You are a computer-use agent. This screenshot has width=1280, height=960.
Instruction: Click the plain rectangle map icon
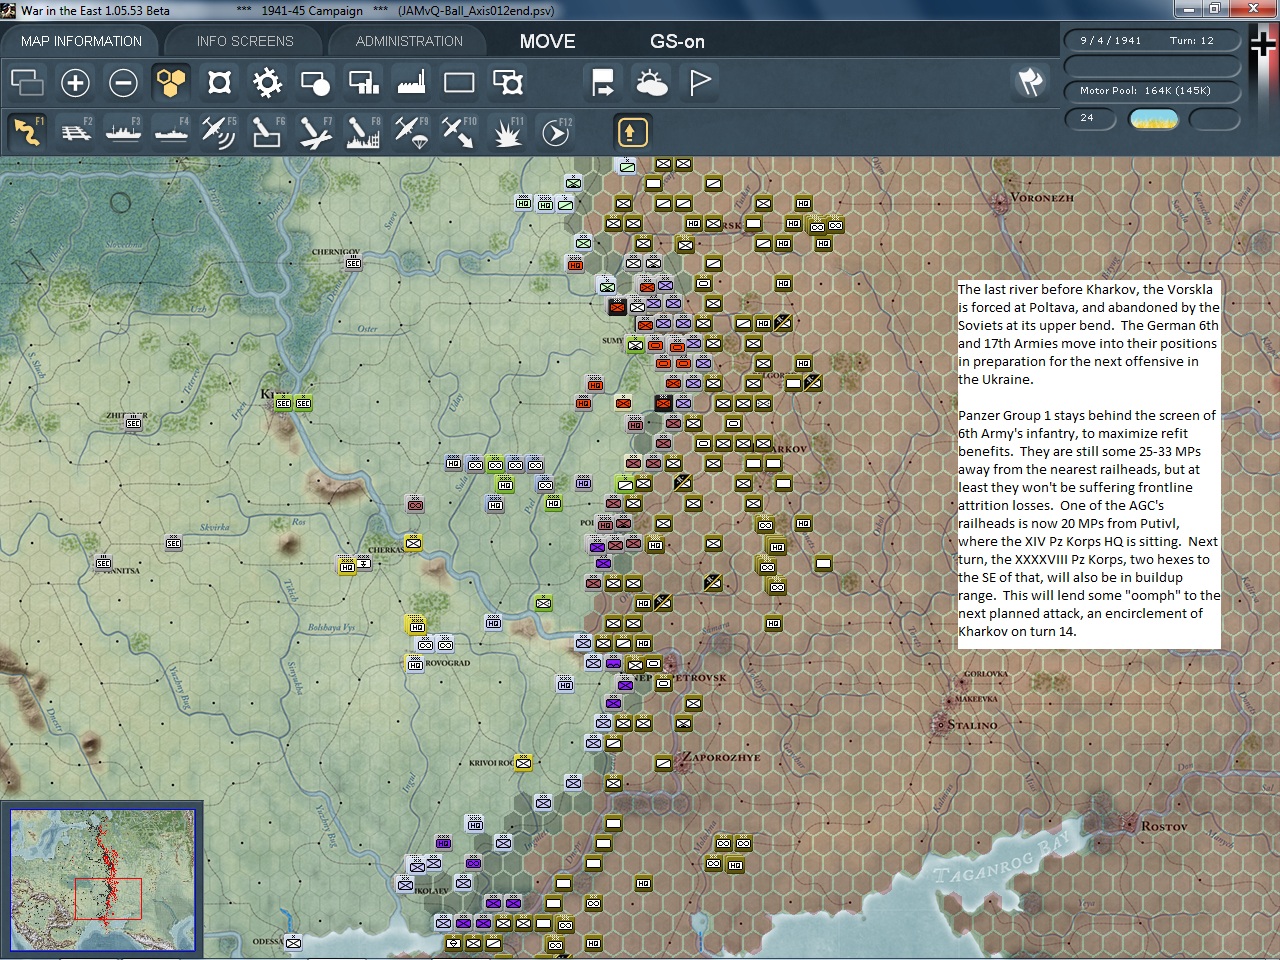coord(459,82)
